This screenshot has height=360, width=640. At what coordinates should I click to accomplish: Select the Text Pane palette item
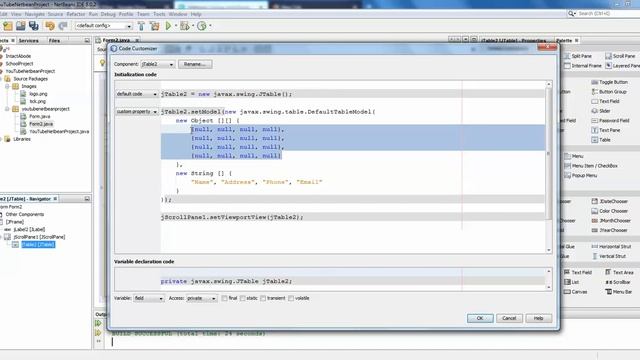coord(606,130)
